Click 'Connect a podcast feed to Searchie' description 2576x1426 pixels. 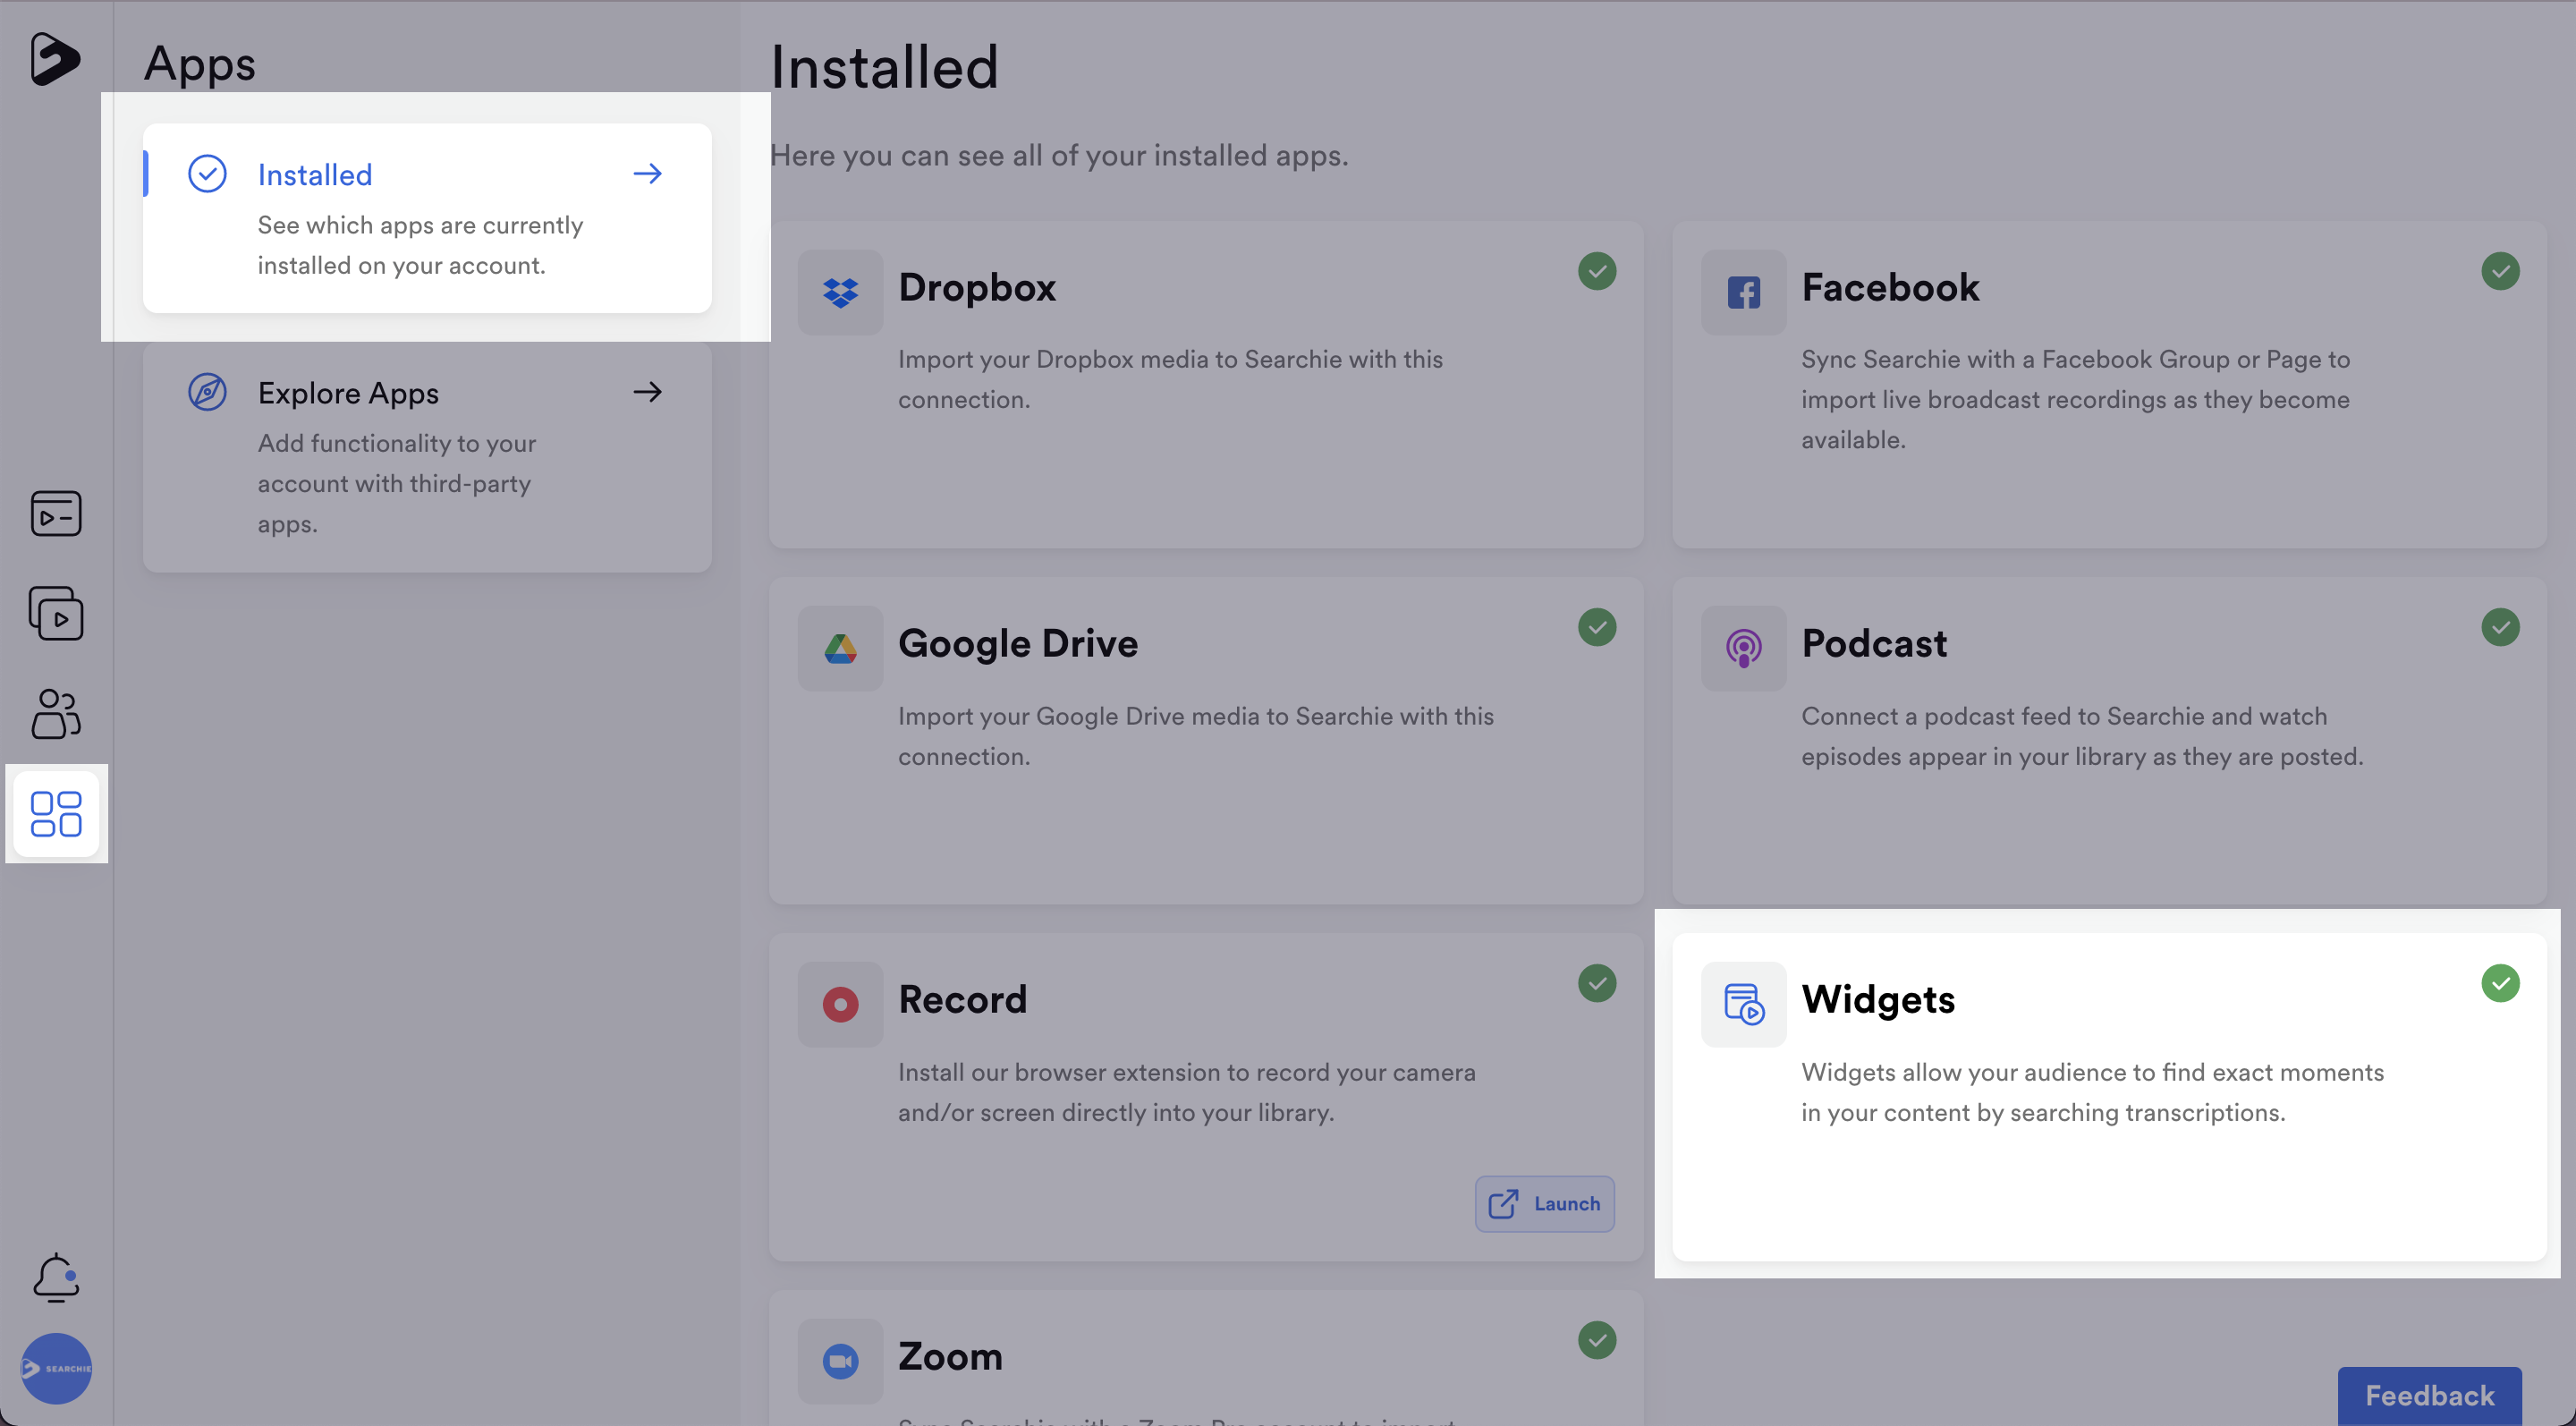pos(2082,736)
